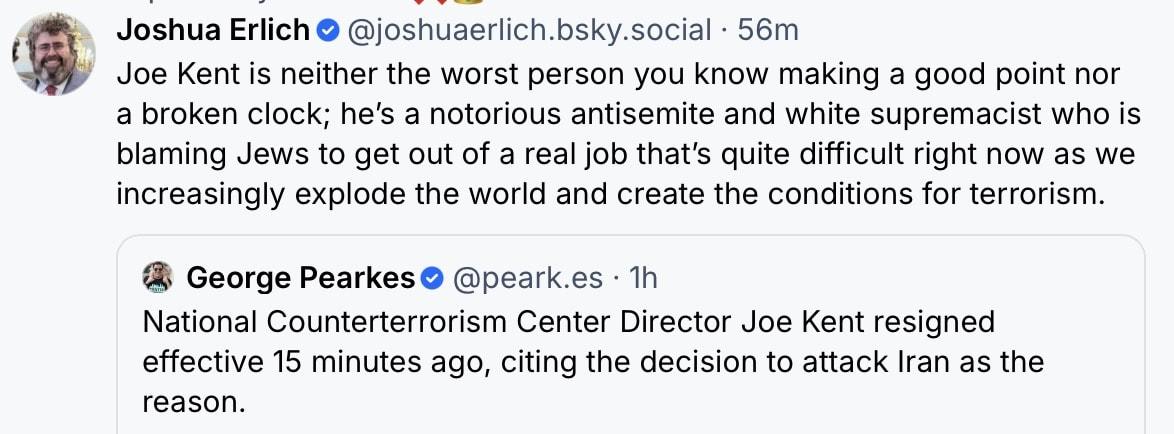The height and width of the screenshot is (434, 1174).
Task: Open George Pearkes' profile via display name
Action: click(300, 277)
